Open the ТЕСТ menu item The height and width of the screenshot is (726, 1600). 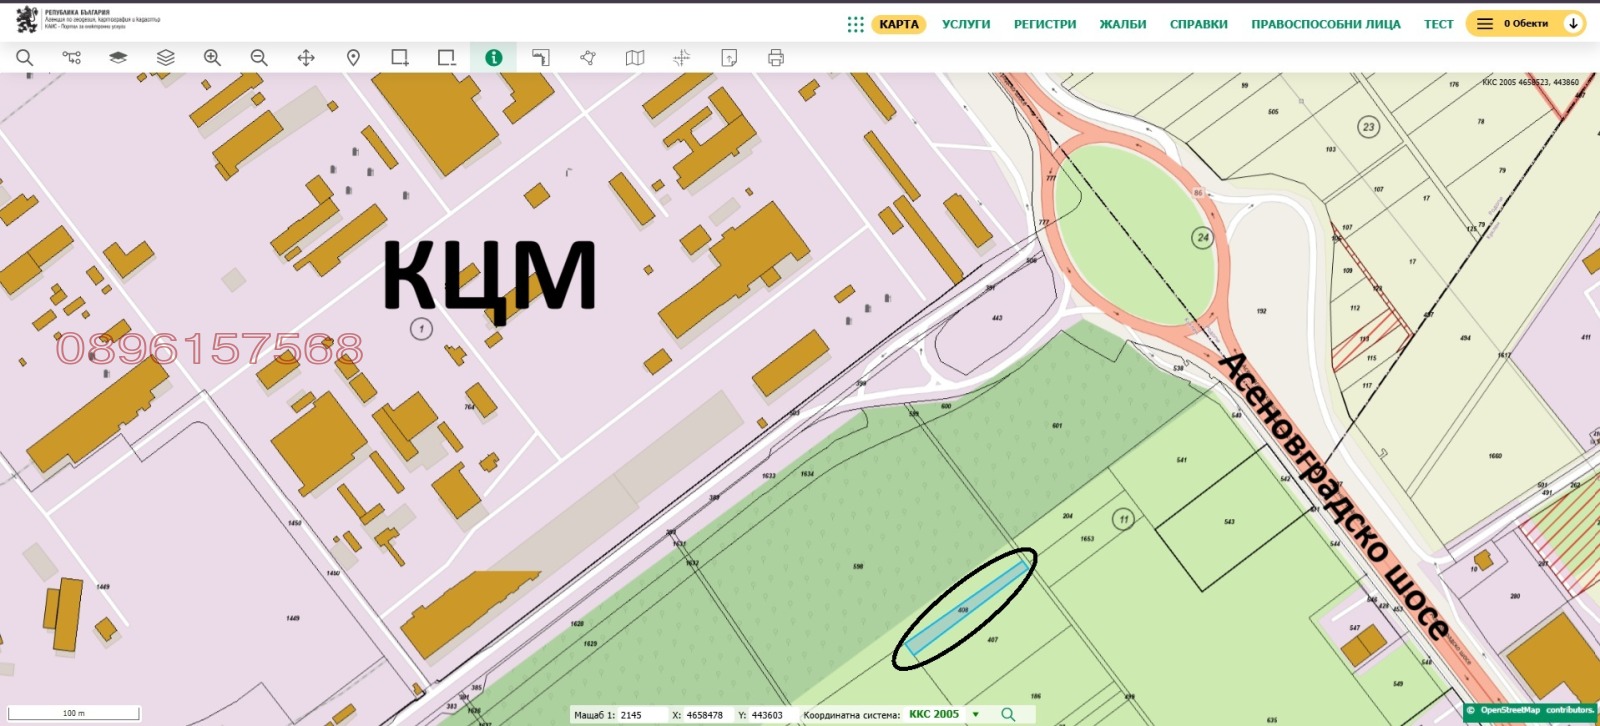pyautogui.click(x=1439, y=24)
